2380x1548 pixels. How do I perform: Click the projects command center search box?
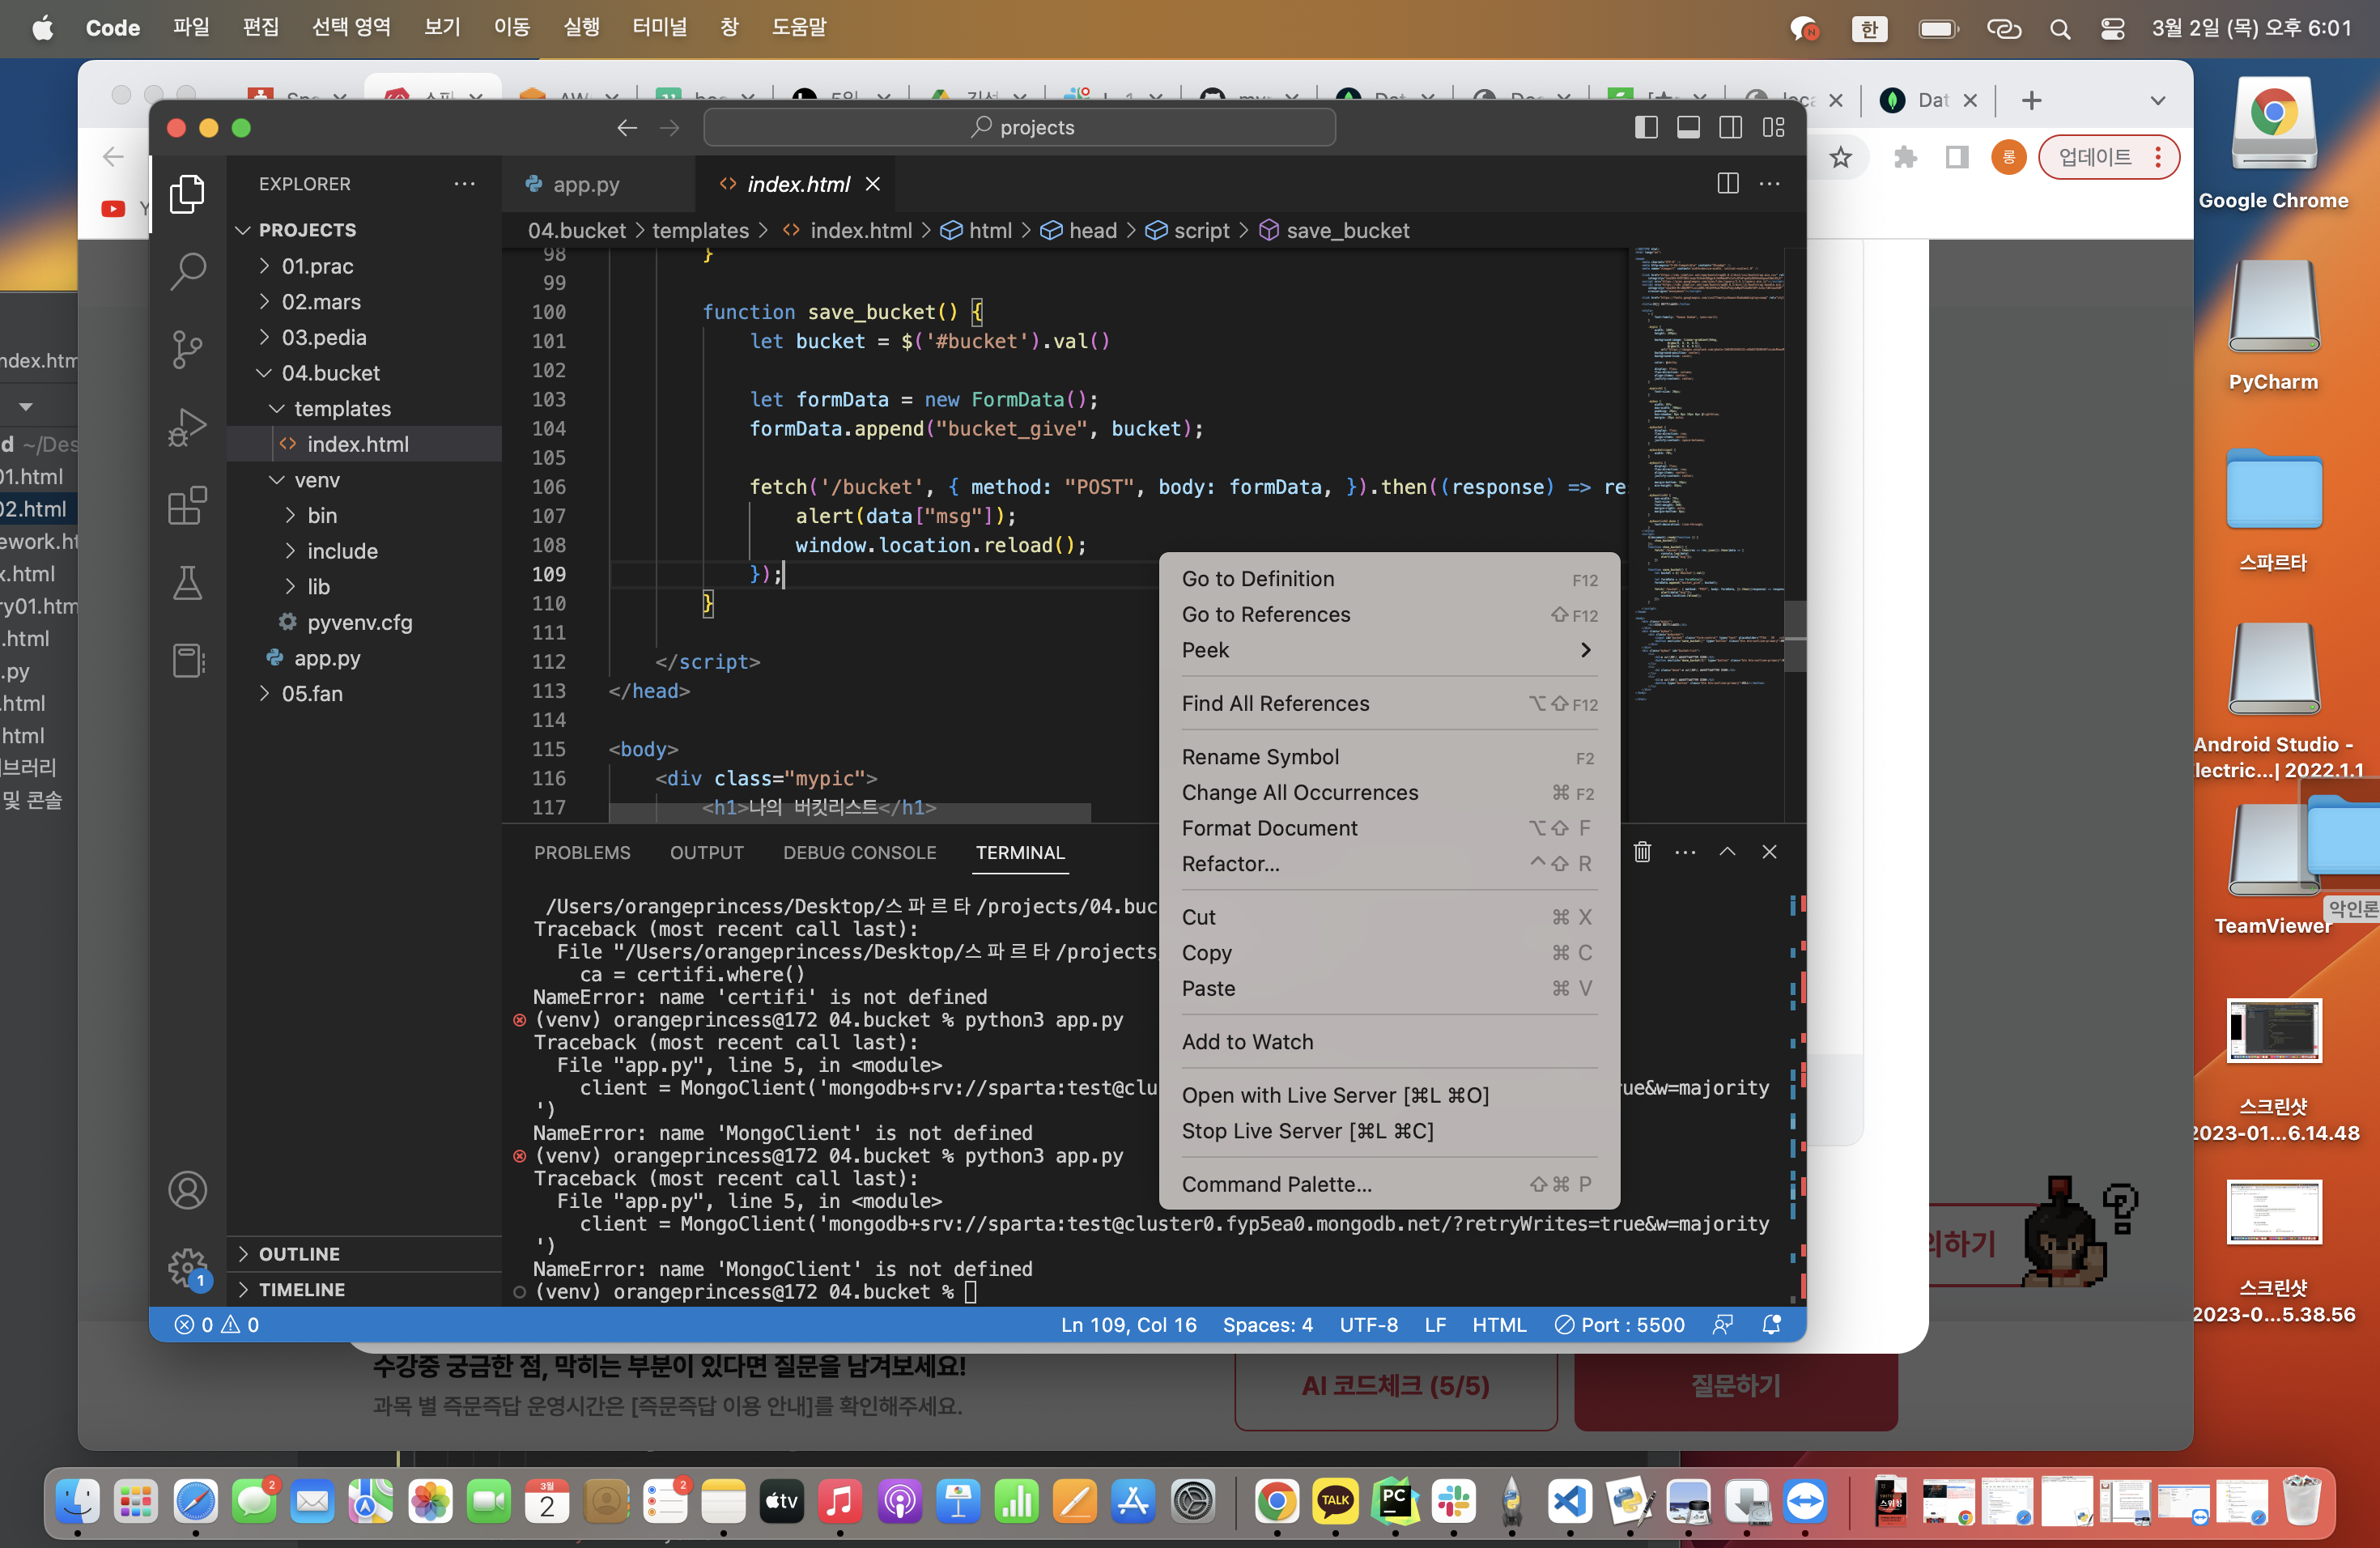click(1019, 128)
